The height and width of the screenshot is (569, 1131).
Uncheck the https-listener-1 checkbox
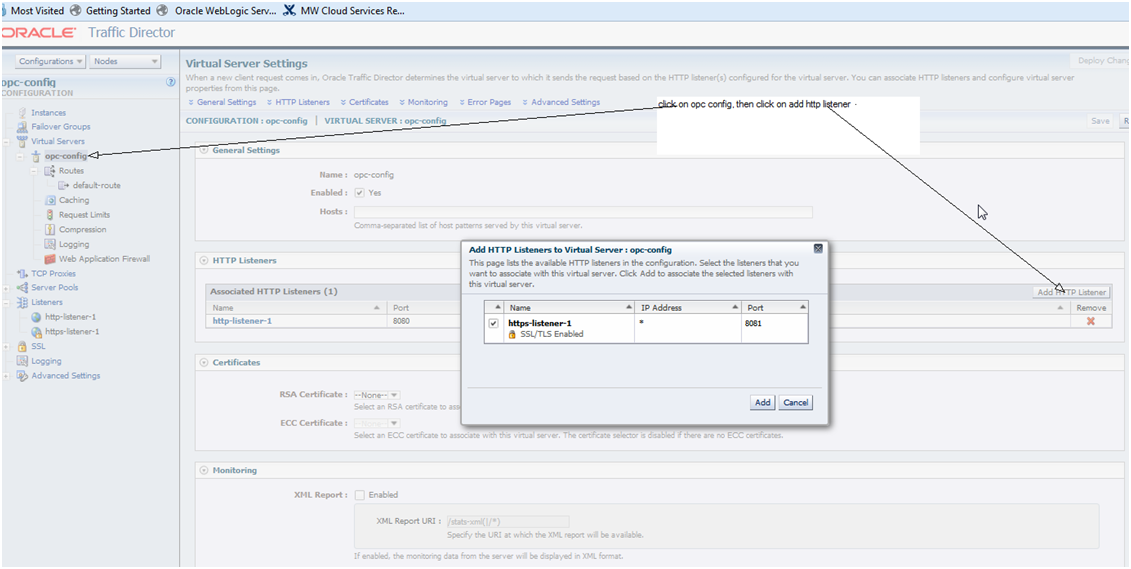coord(493,324)
